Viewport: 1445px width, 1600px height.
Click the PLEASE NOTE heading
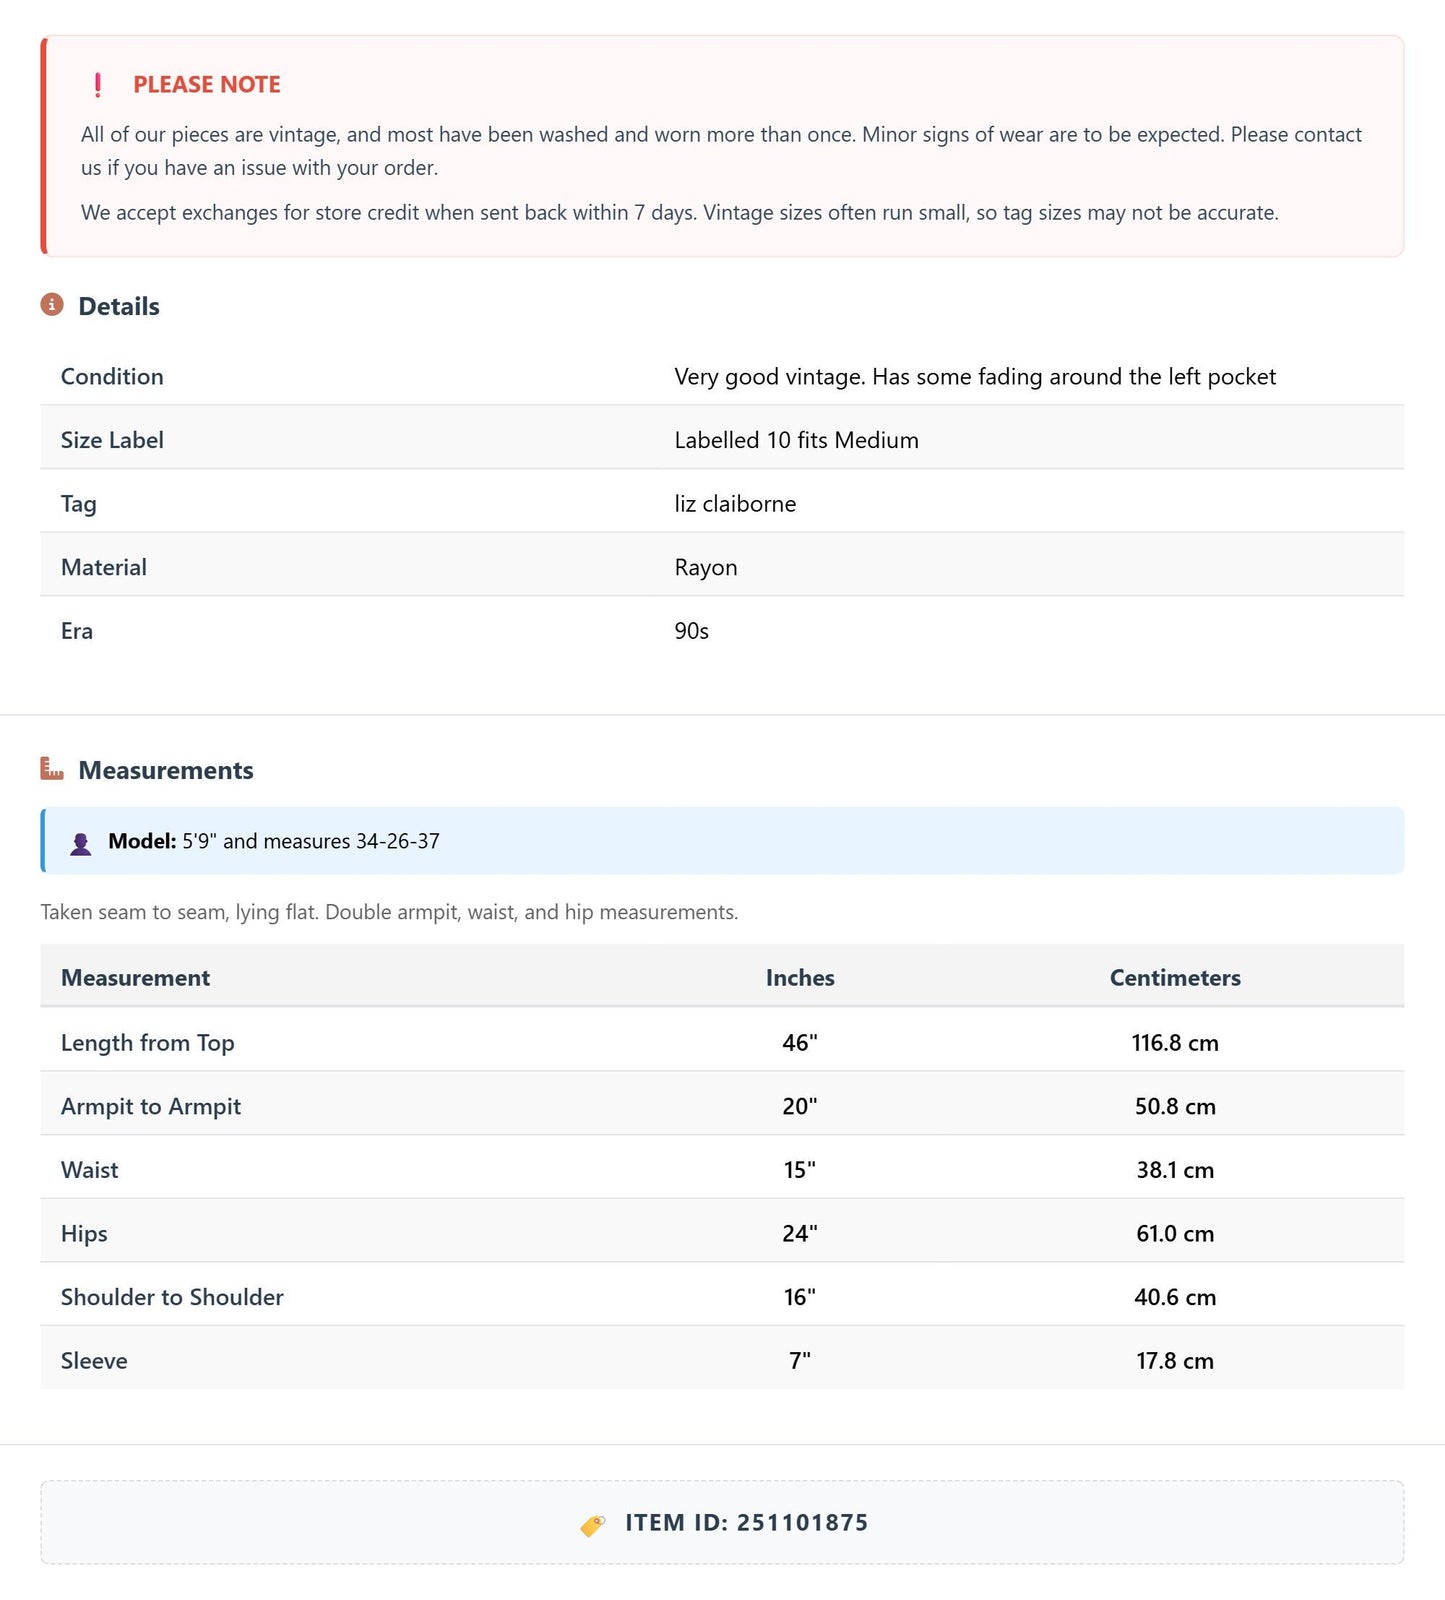[x=207, y=85]
